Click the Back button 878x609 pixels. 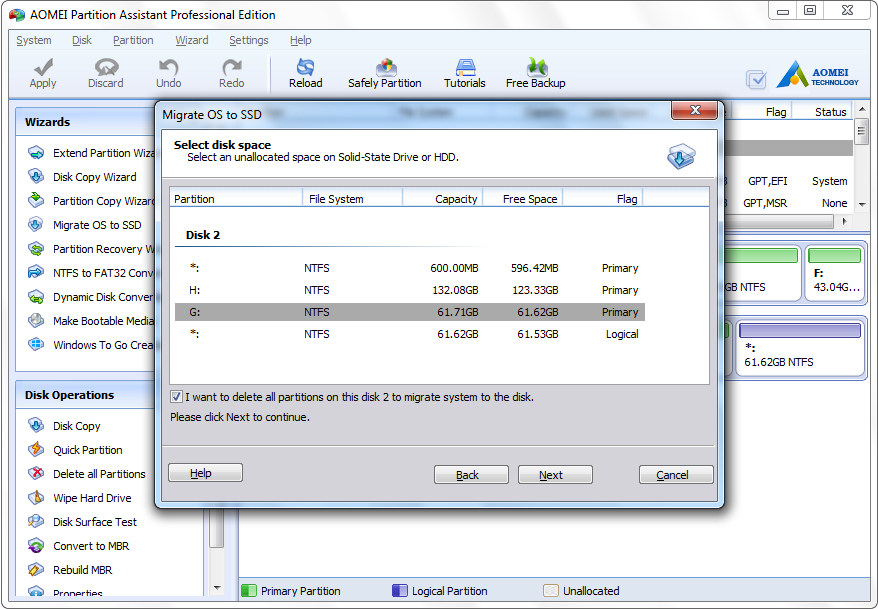coord(471,475)
